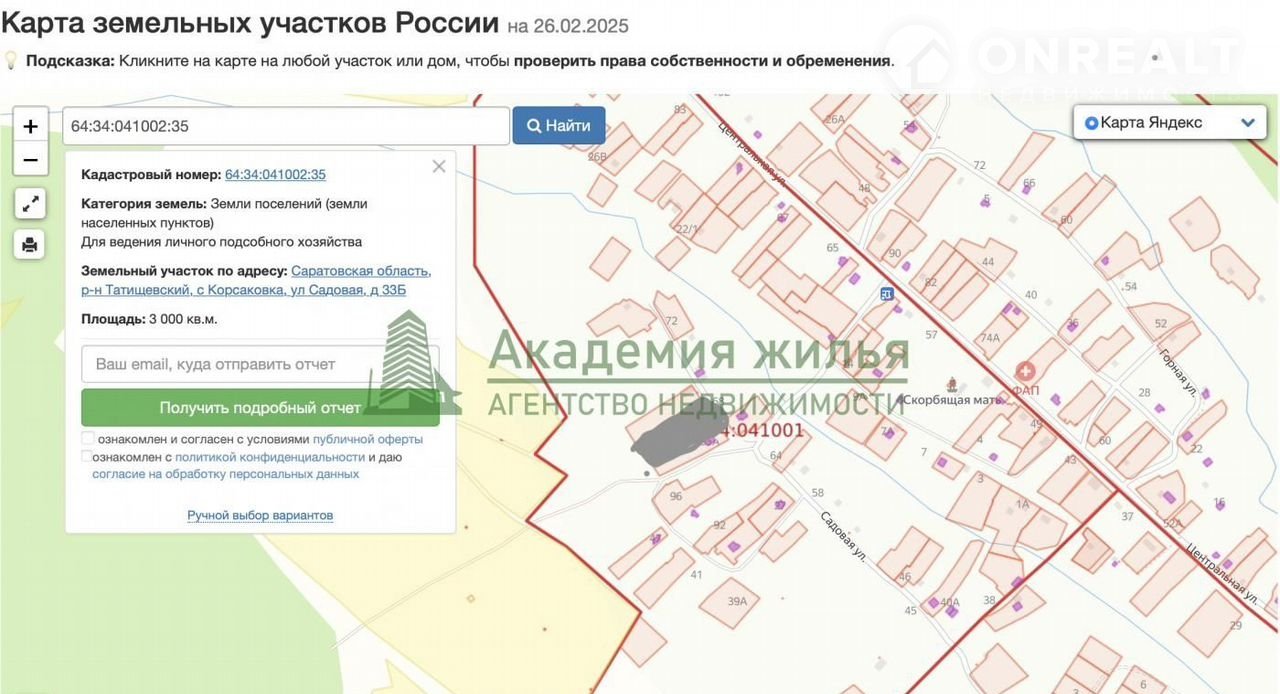Viewport: 1280px width, 694px height.
Task: Select the gray highlighted land parcel
Action: (672, 434)
